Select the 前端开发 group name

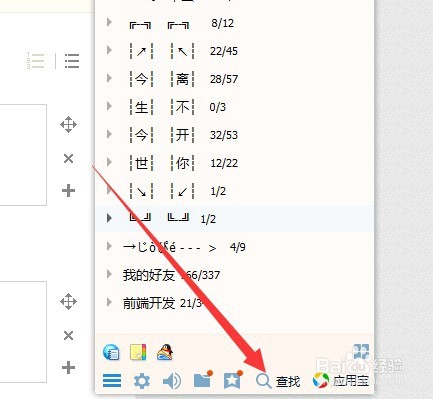point(149,303)
